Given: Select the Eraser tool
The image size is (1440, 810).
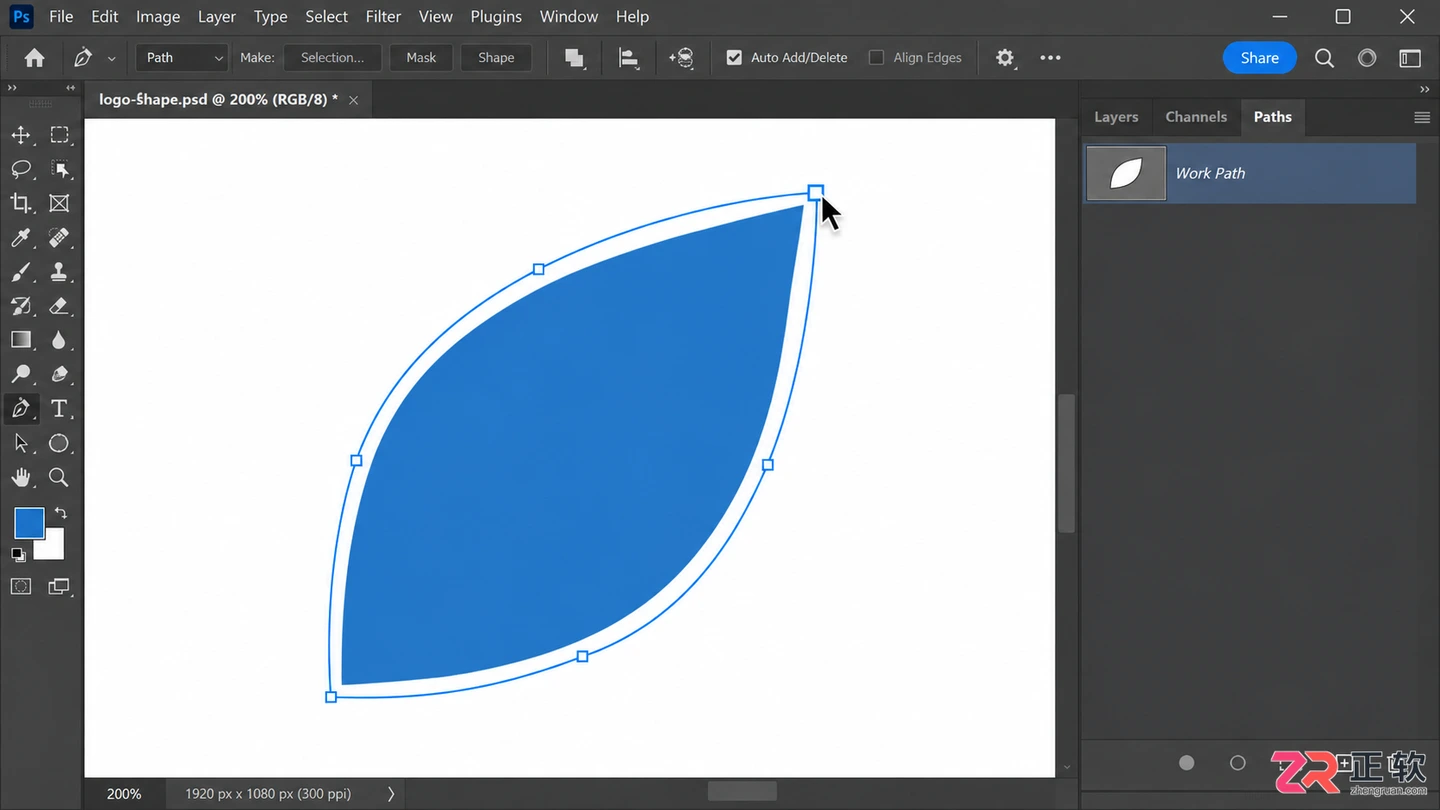Looking at the screenshot, I should [x=59, y=306].
